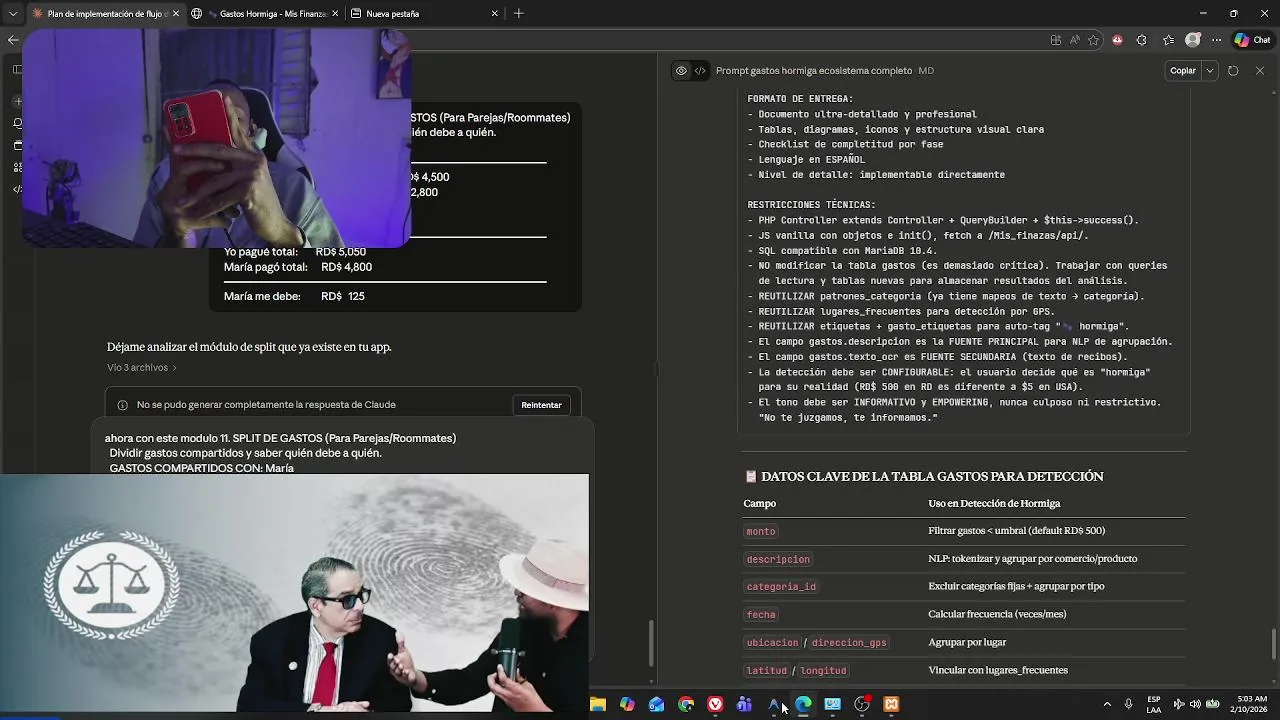Reload the artifact with the refresh icon

[x=1233, y=71]
